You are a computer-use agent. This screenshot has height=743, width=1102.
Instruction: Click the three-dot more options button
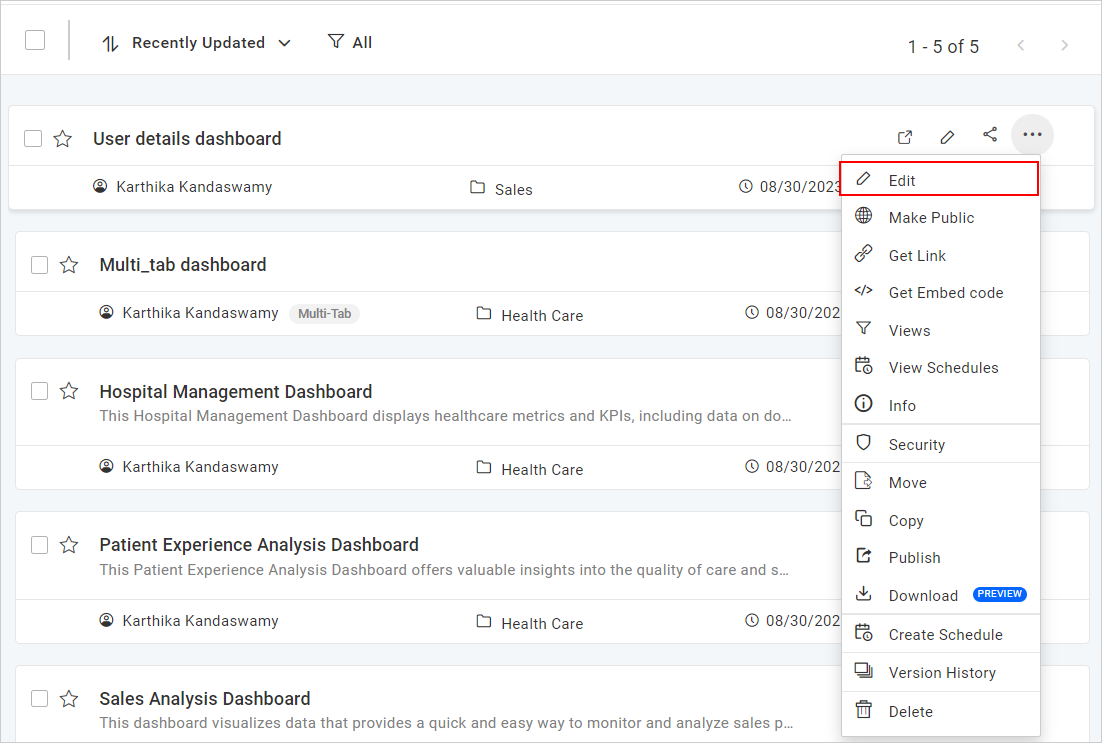(x=1032, y=135)
